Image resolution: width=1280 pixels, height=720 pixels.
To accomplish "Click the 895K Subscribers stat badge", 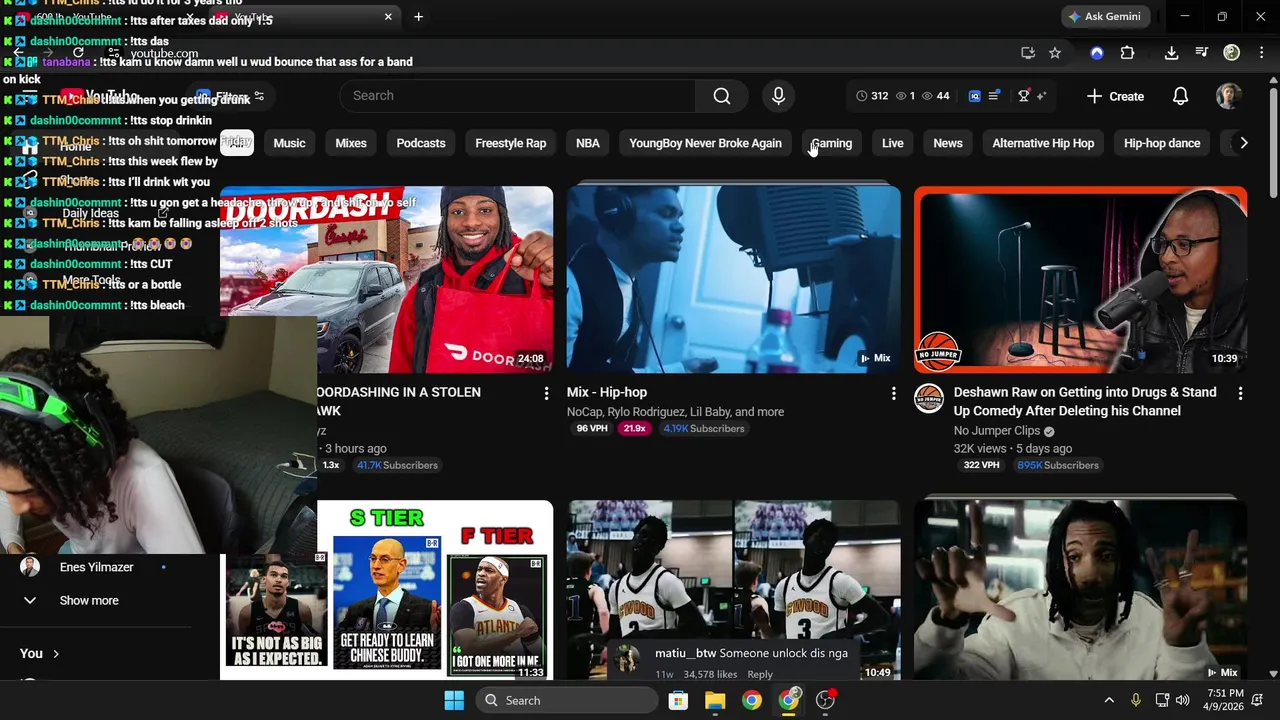I will tap(1057, 465).
